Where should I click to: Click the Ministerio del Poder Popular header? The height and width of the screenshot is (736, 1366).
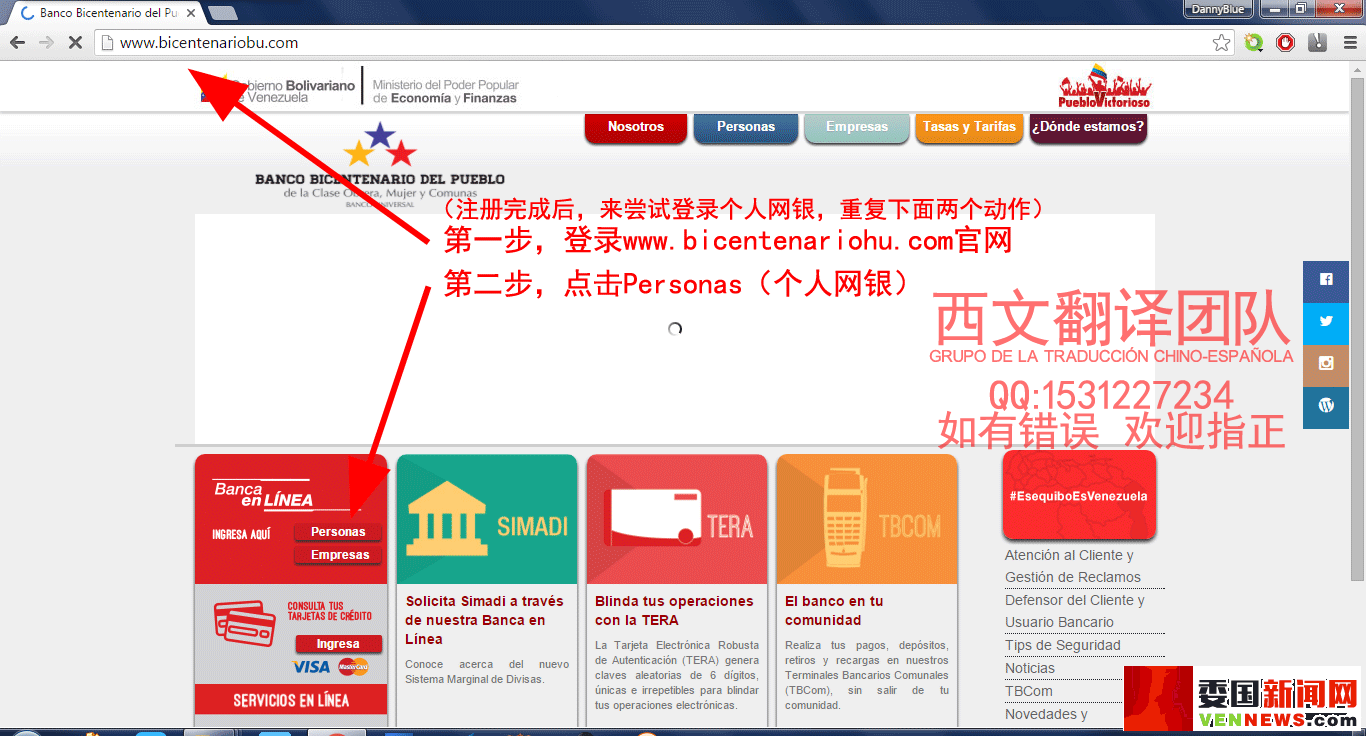point(446,92)
